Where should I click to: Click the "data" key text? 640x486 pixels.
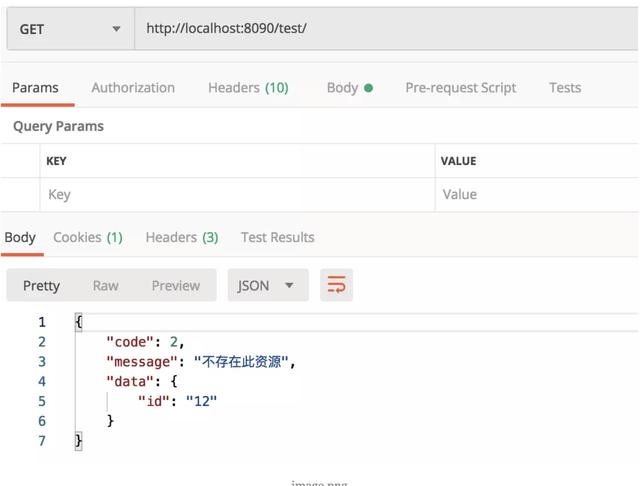(130, 382)
